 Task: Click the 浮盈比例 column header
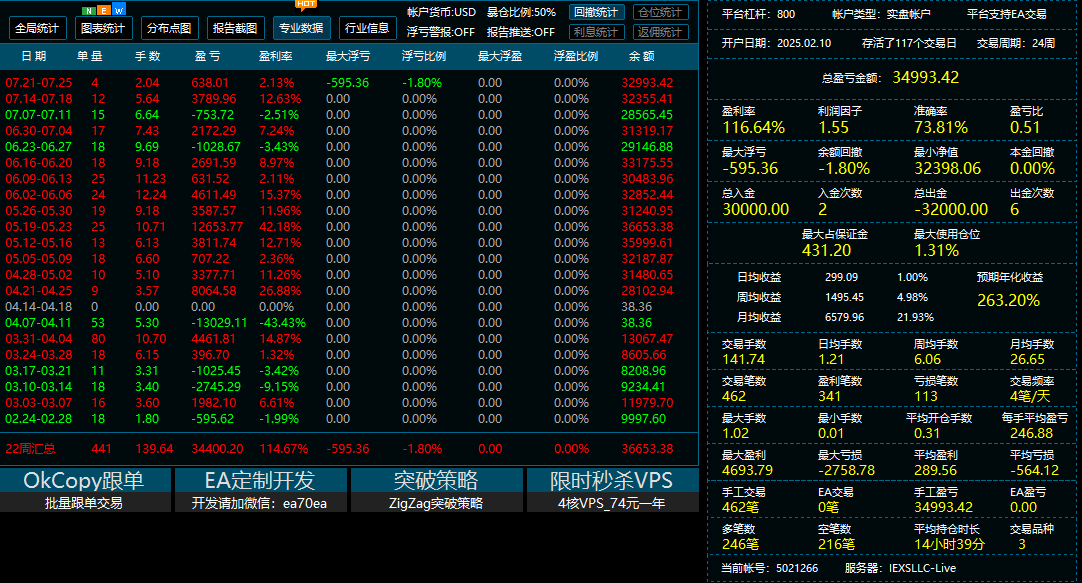click(576, 57)
